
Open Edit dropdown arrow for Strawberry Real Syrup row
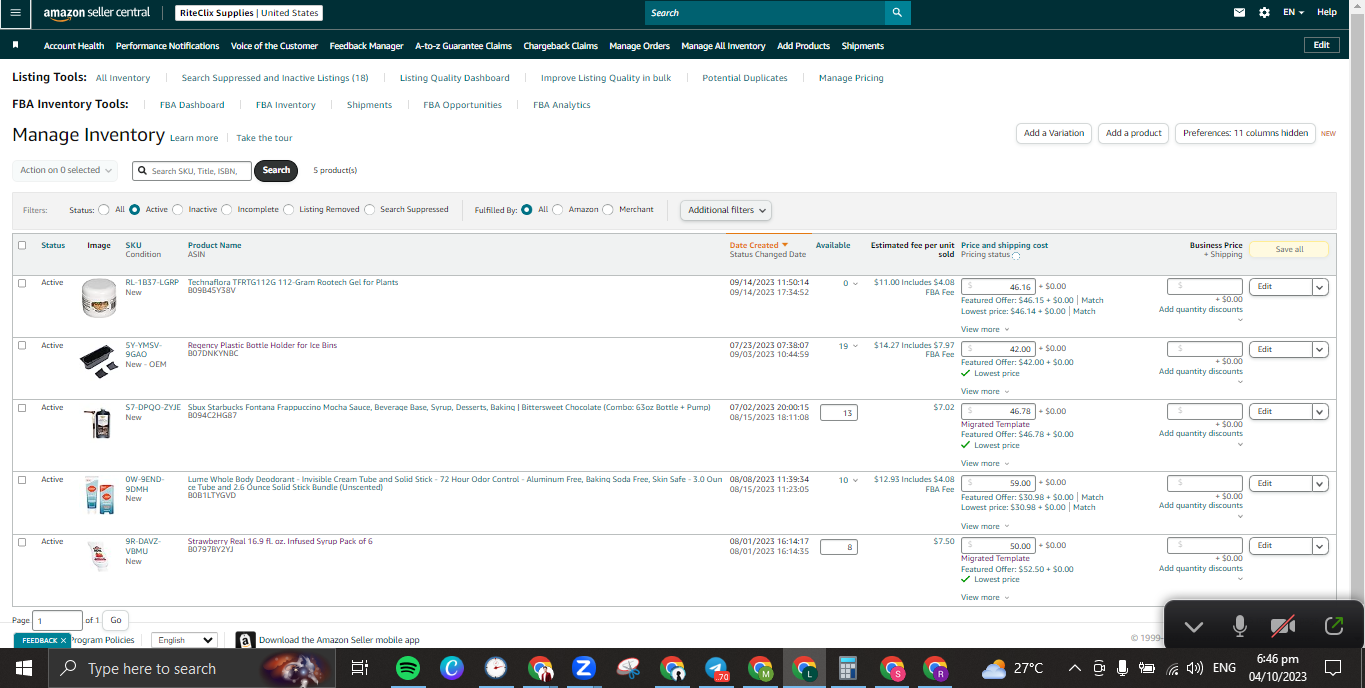pyautogui.click(x=1320, y=546)
